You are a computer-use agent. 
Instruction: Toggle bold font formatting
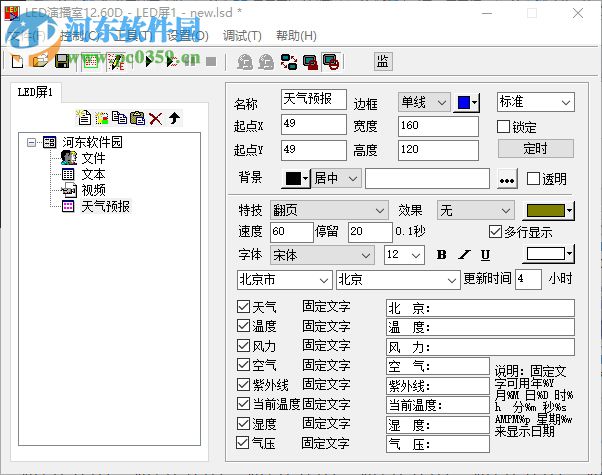coord(441,255)
